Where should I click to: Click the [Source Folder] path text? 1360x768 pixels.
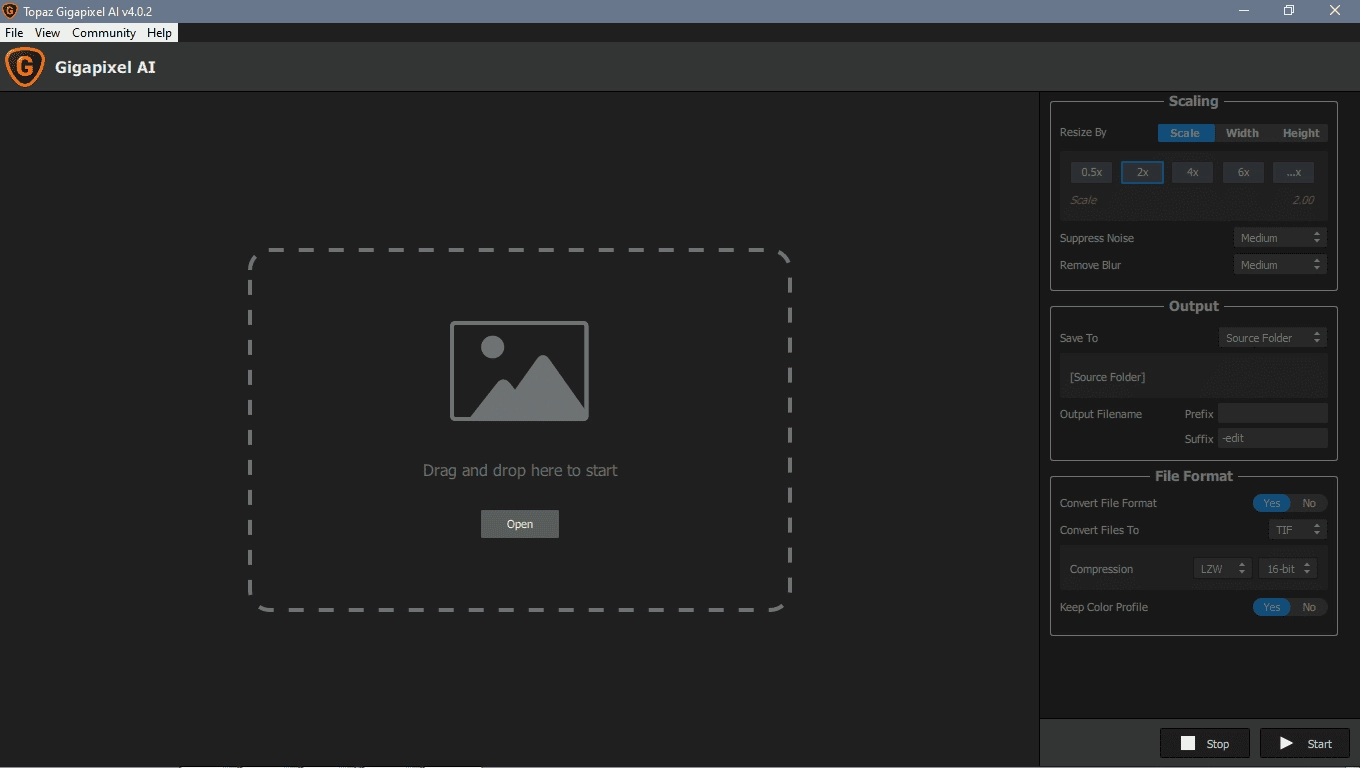point(1108,377)
